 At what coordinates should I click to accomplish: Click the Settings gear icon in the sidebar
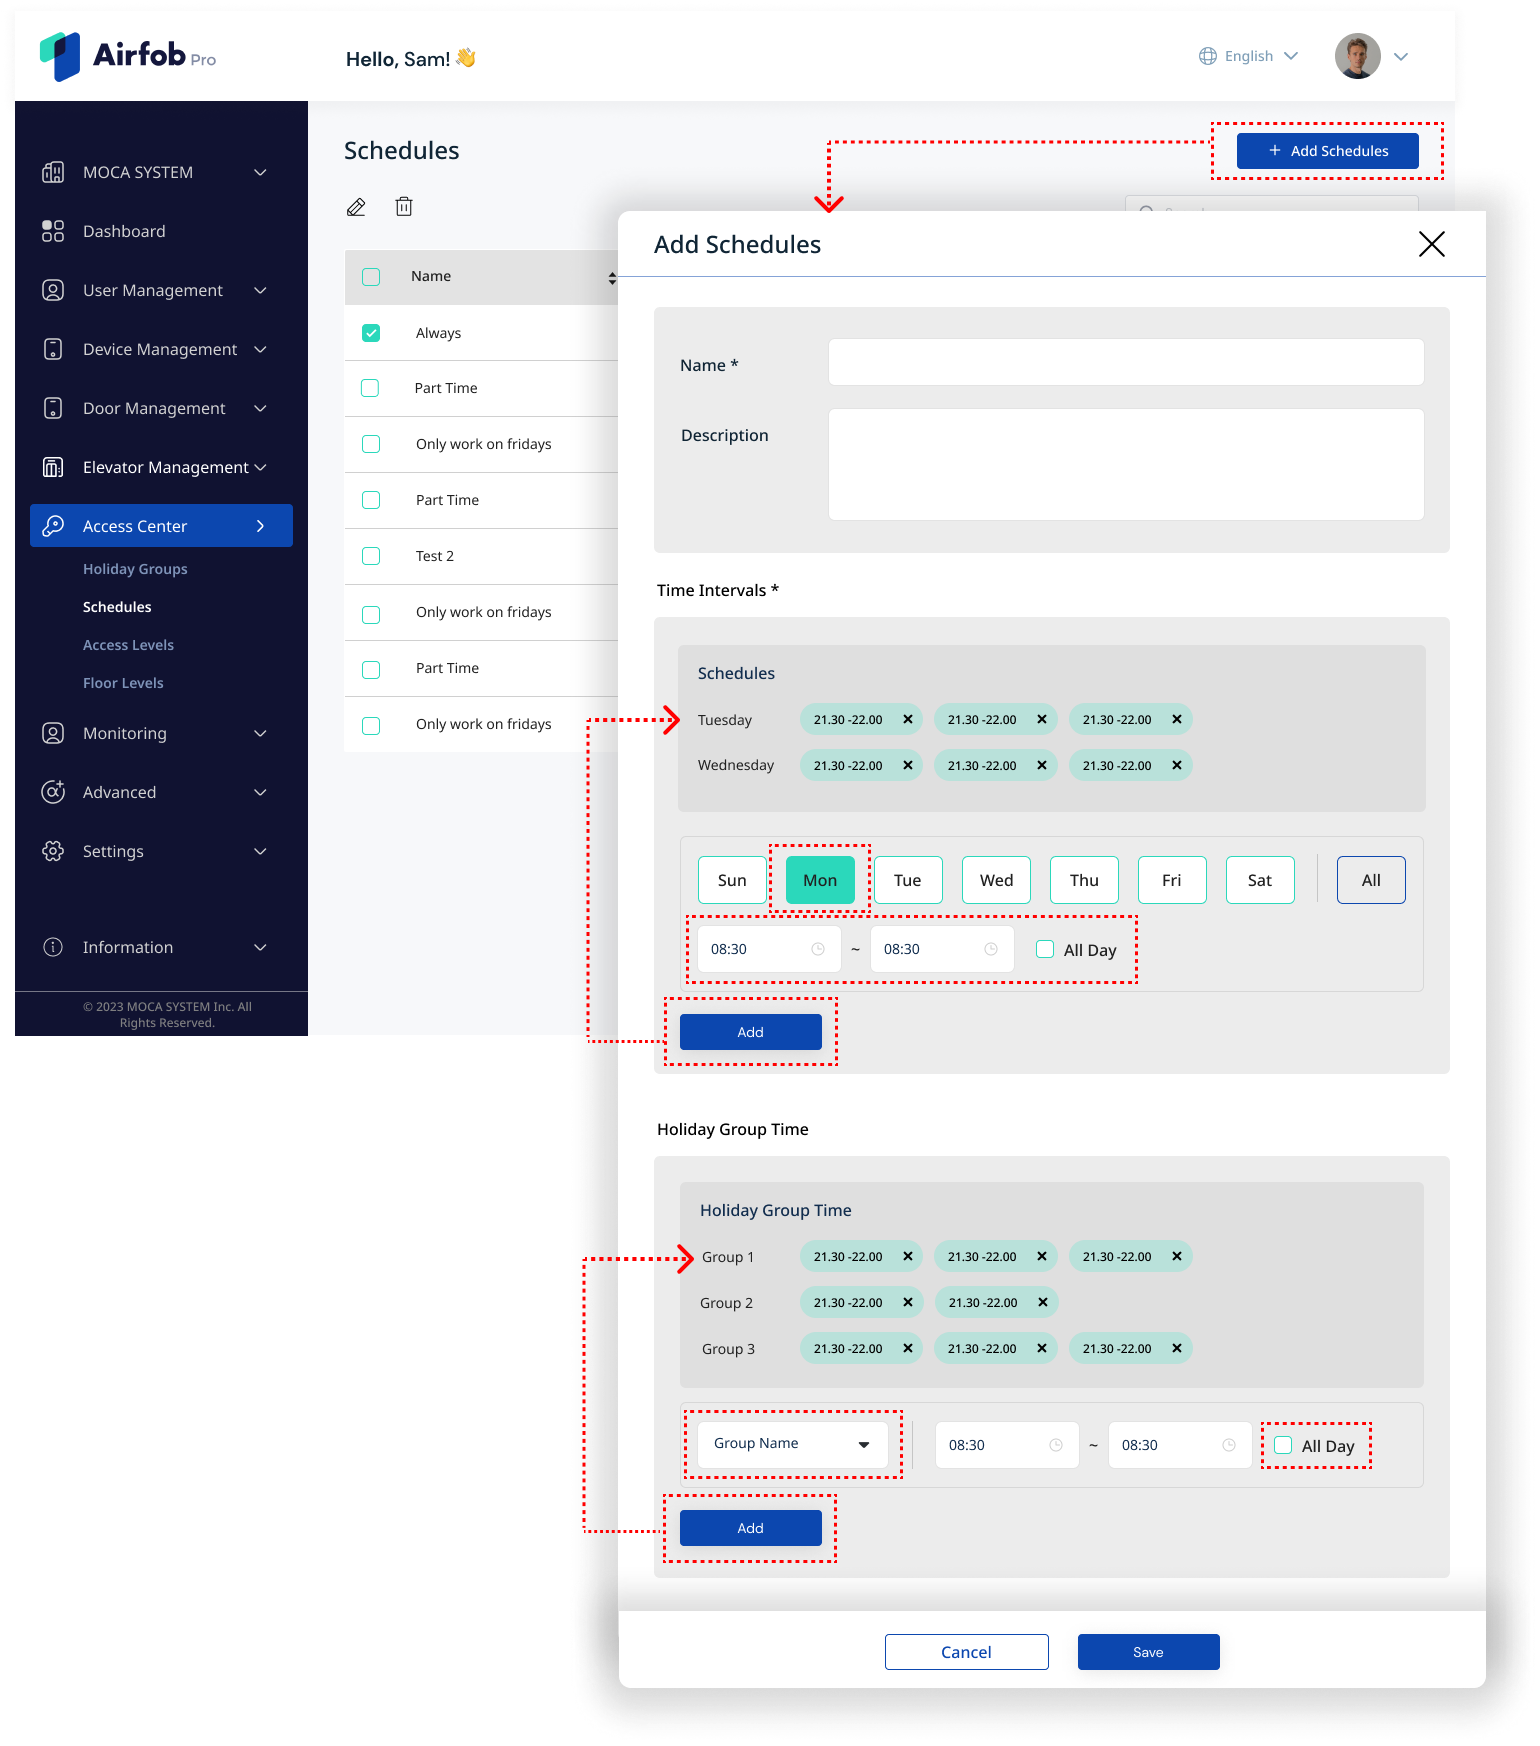coord(53,851)
